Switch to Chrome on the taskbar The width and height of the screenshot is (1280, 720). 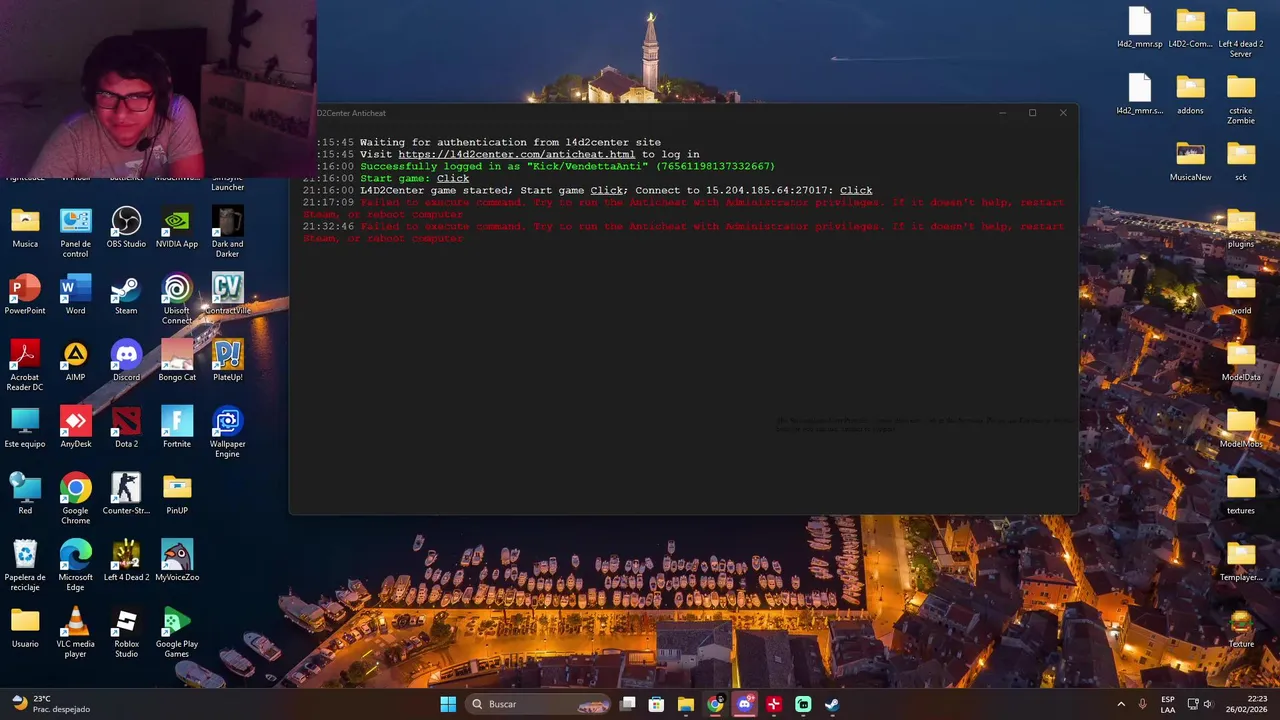715,704
